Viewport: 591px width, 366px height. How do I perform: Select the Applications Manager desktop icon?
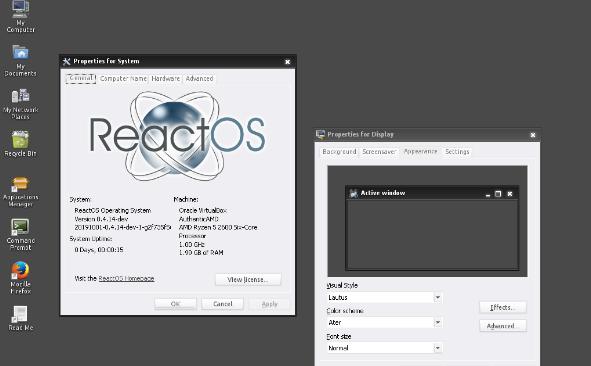[20, 191]
